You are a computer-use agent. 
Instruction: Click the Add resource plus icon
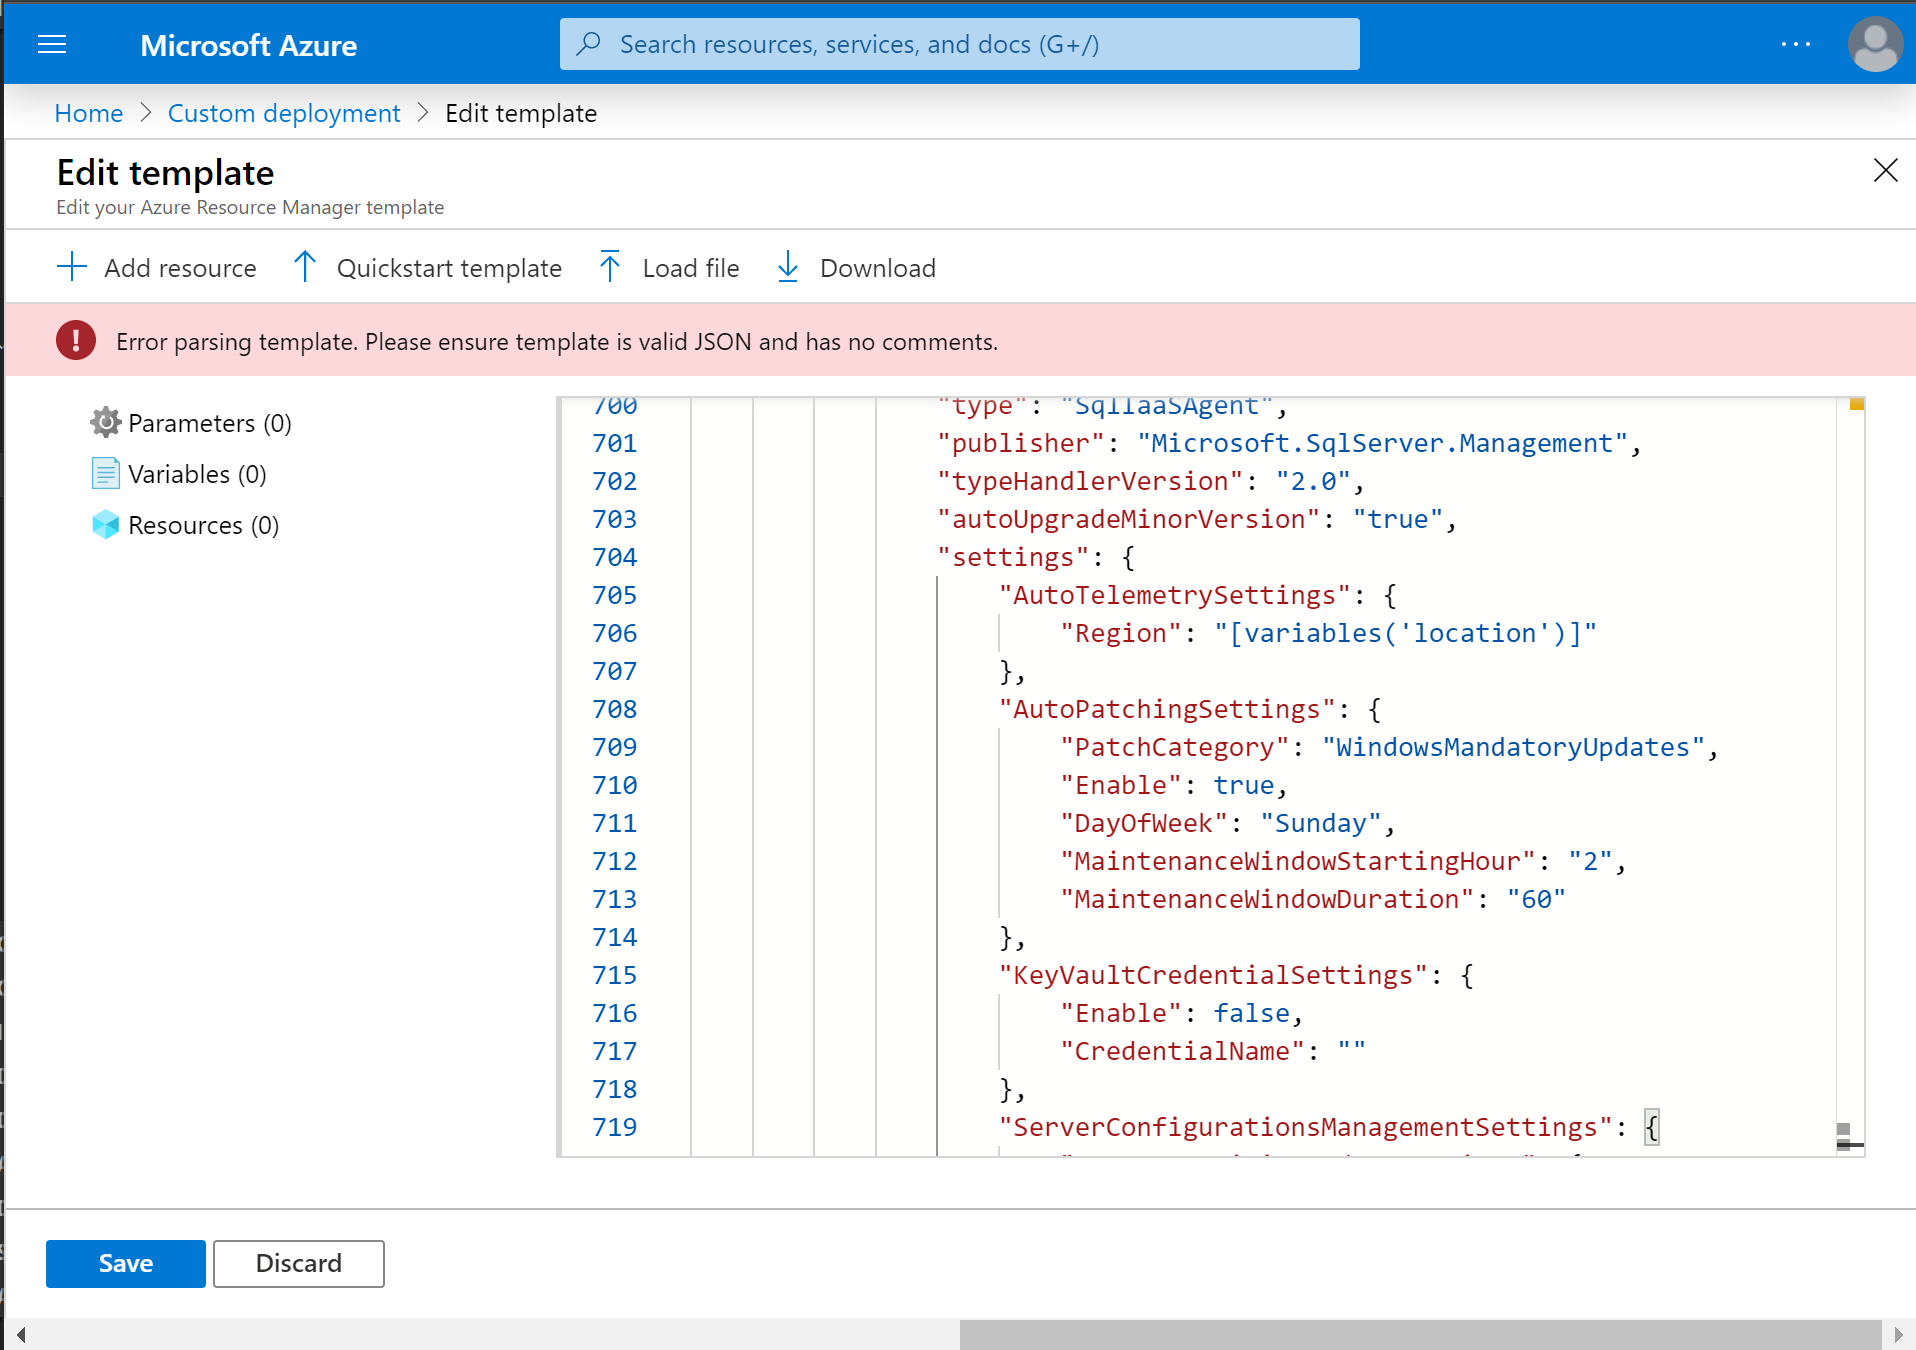pos(71,267)
